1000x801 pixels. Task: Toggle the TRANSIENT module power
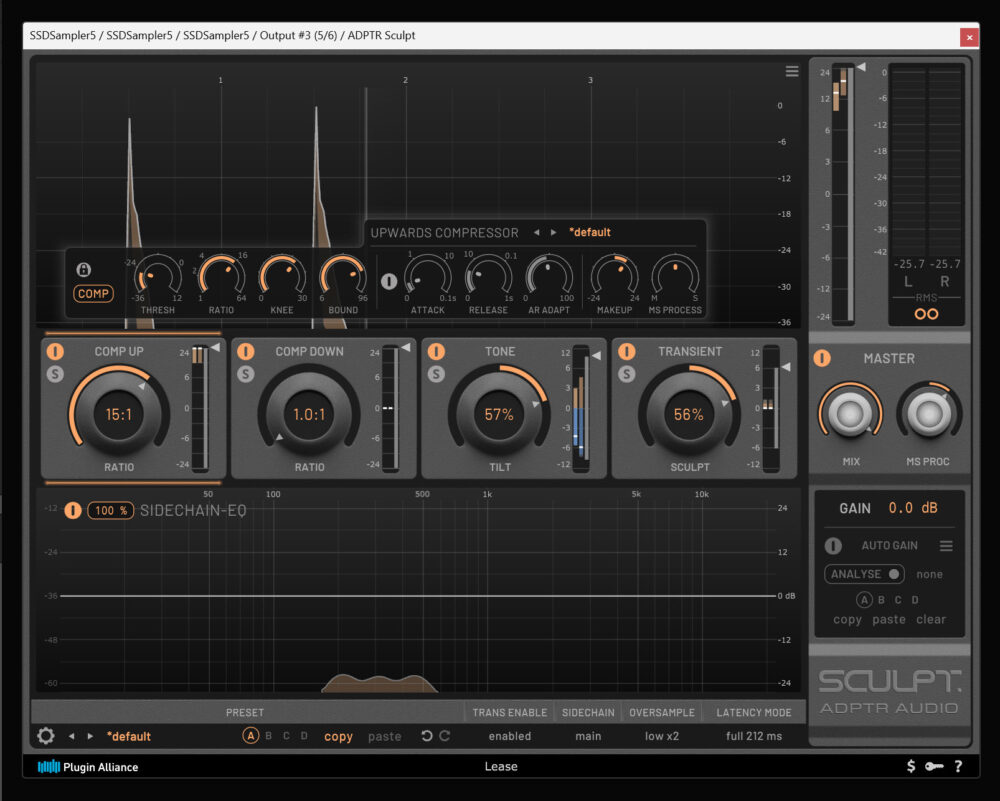[x=627, y=351]
